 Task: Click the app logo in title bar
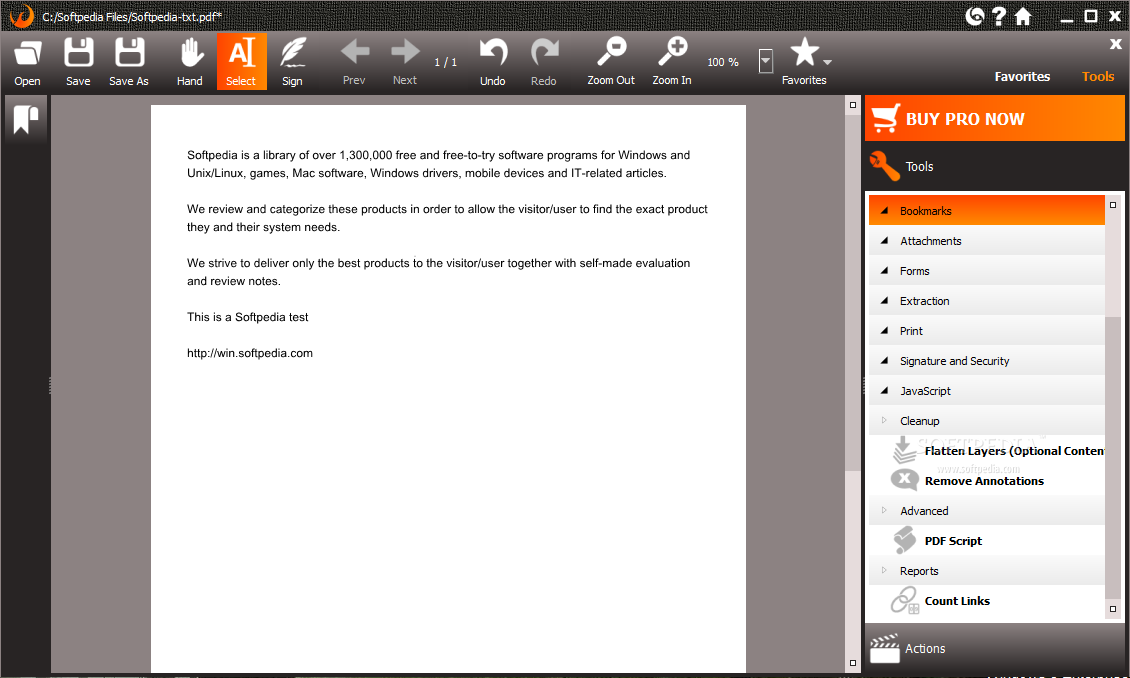(x=22, y=16)
